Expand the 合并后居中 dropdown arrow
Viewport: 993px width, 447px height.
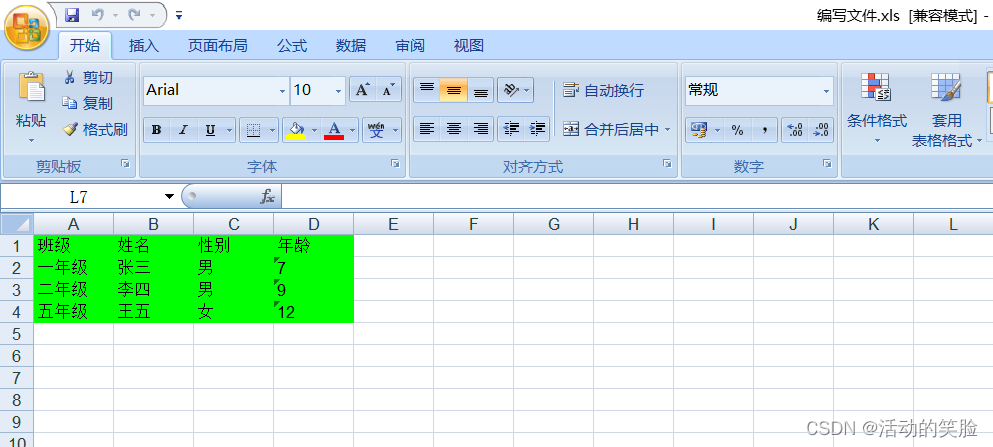click(x=667, y=130)
